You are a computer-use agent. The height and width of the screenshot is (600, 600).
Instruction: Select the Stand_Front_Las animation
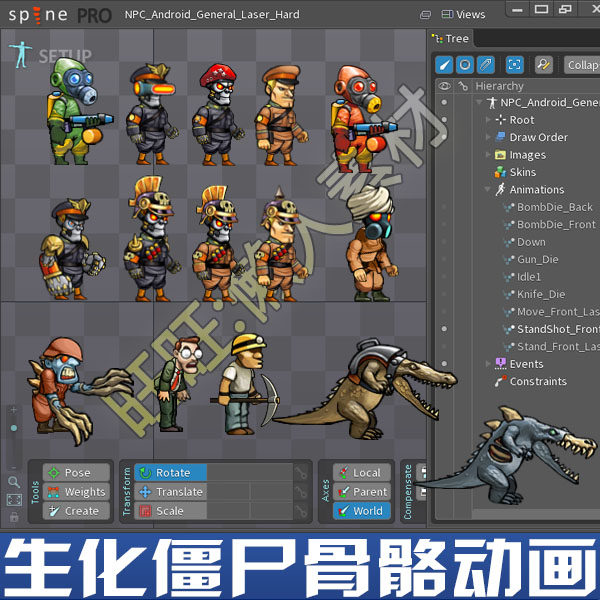click(558, 346)
